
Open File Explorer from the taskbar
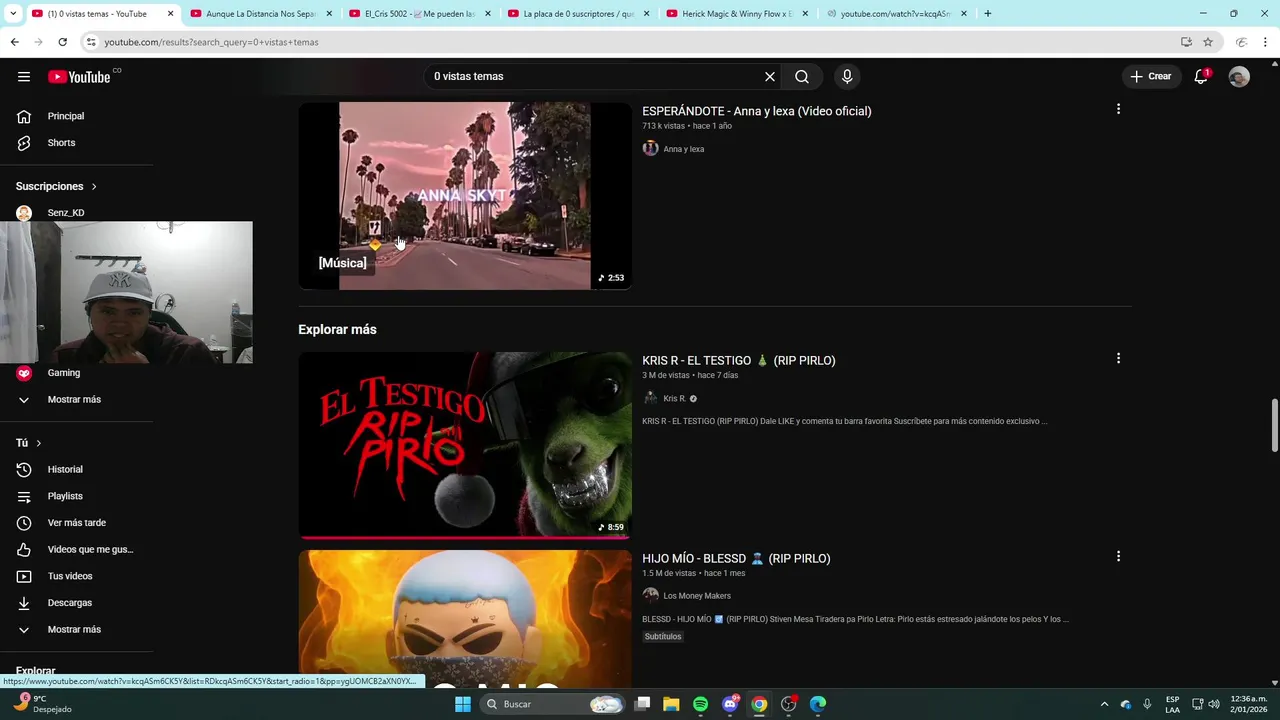(x=671, y=704)
